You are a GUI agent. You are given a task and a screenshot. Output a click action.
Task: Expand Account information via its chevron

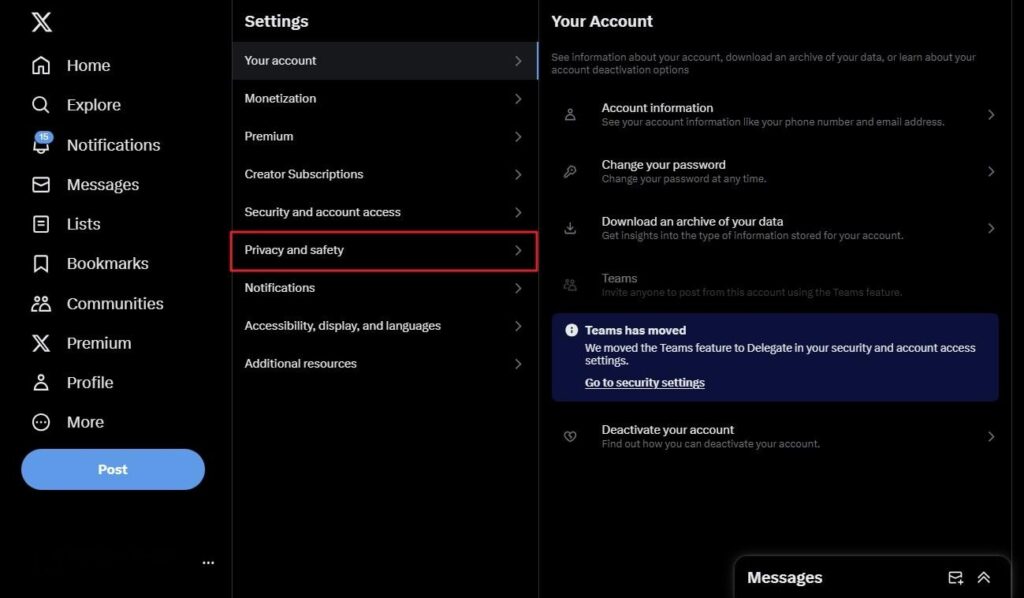pyautogui.click(x=991, y=115)
